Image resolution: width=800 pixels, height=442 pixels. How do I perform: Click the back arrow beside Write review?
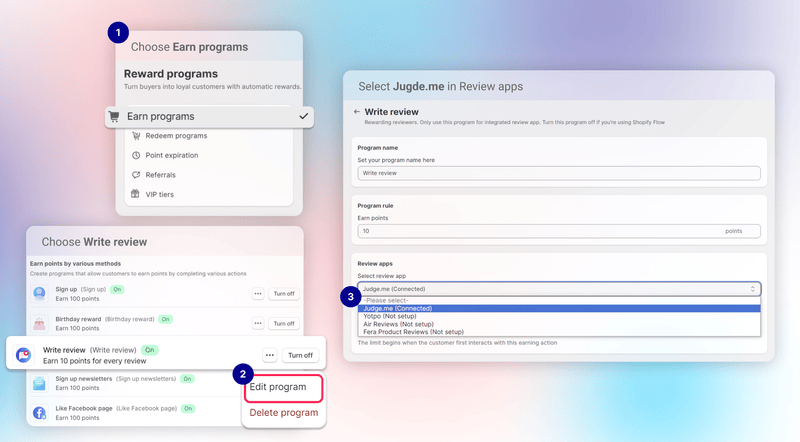pos(357,111)
